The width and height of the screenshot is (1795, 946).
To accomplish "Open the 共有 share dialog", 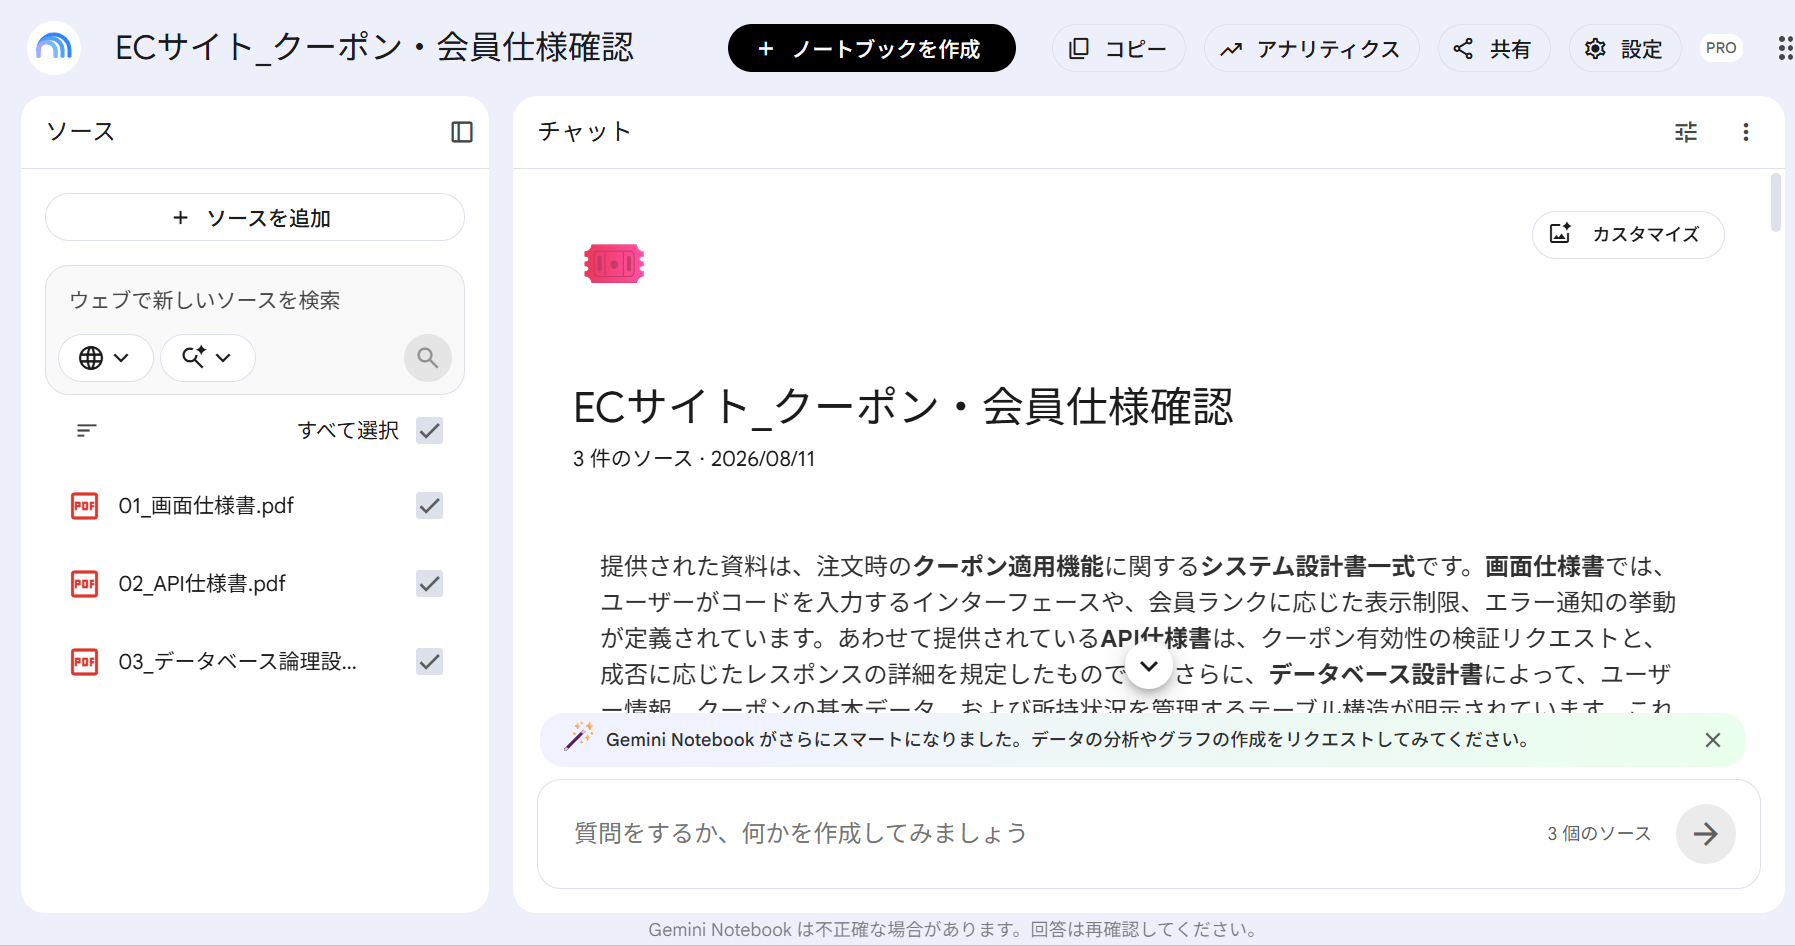I will (1494, 48).
